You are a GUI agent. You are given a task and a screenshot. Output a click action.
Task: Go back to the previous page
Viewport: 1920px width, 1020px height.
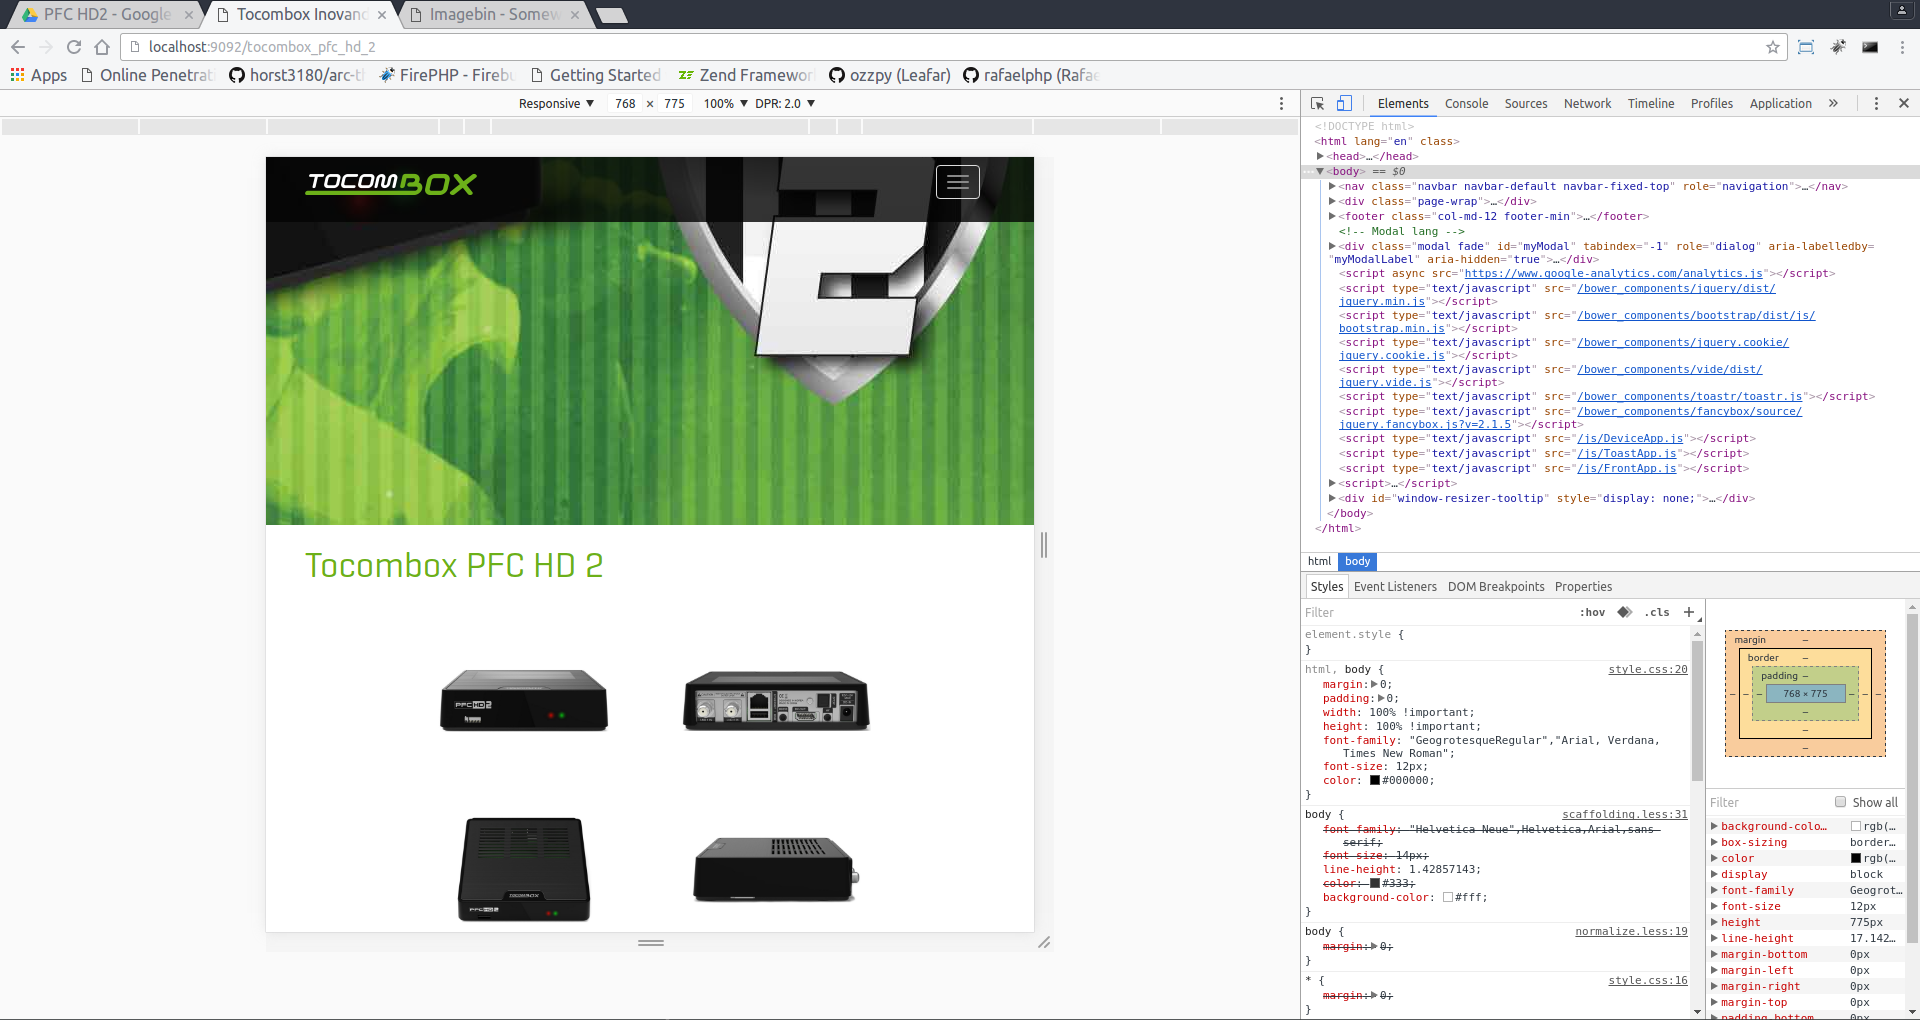tap(18, 47)
